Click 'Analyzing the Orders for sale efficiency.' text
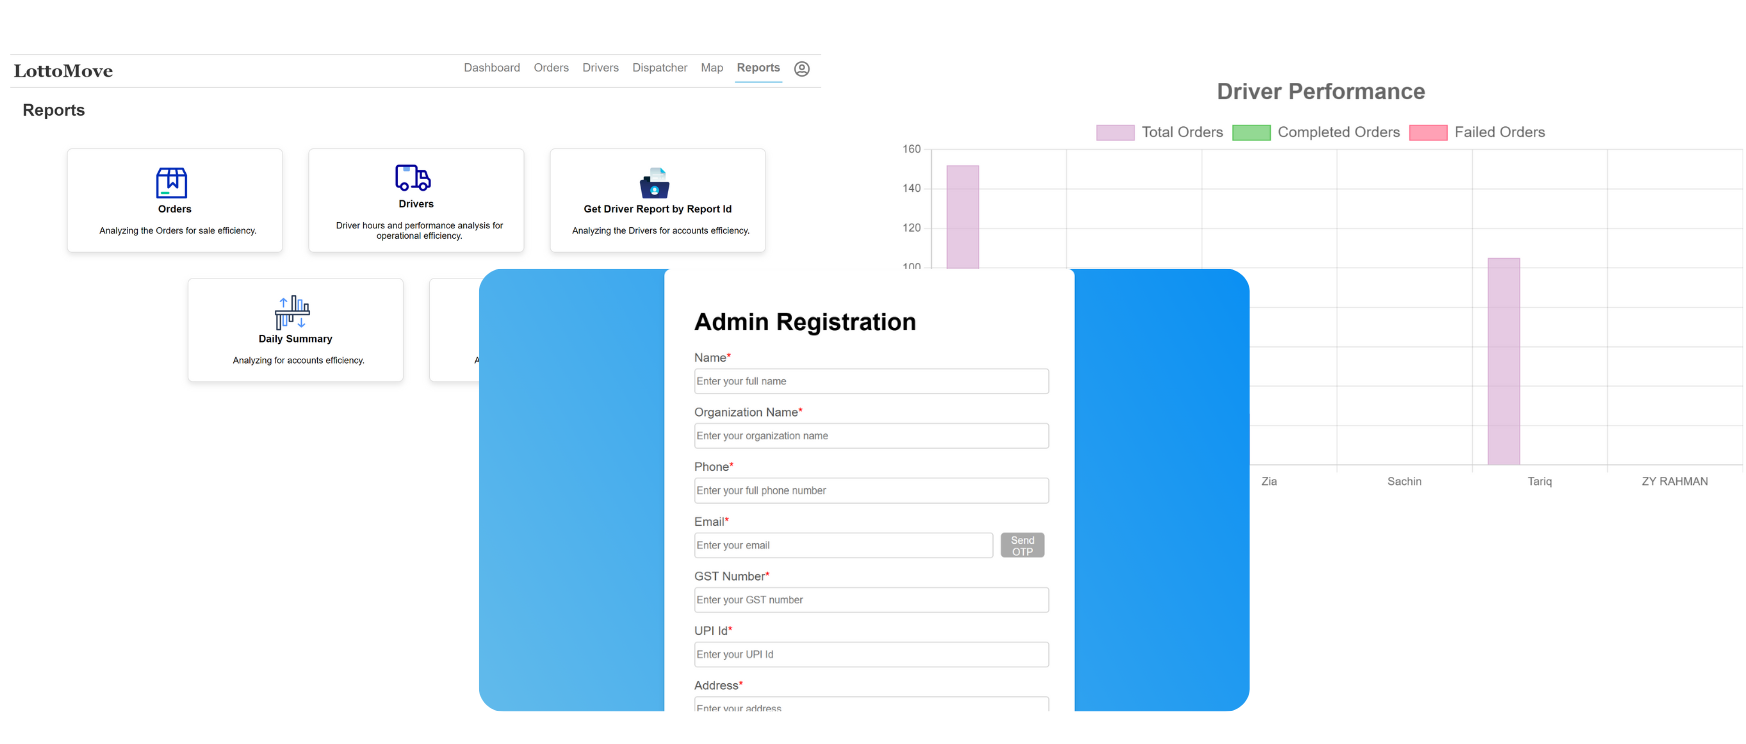The width and height of the screenshot is (1746, 744). [178, 231]
